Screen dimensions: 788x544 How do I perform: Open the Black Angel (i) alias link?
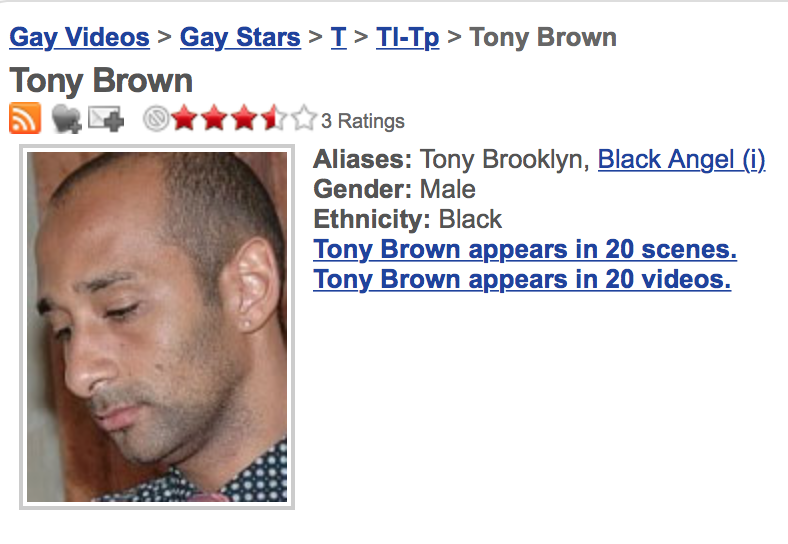click(681, 159)
